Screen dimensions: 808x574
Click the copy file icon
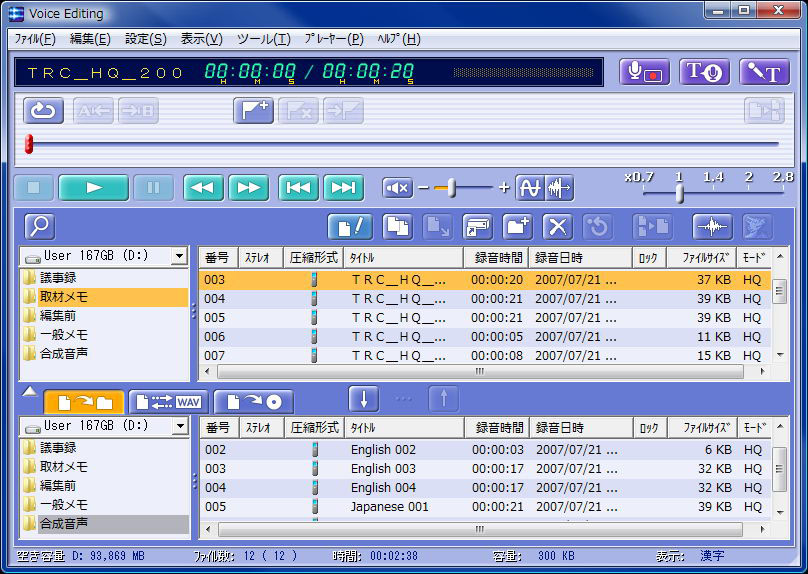coord(398,227)
